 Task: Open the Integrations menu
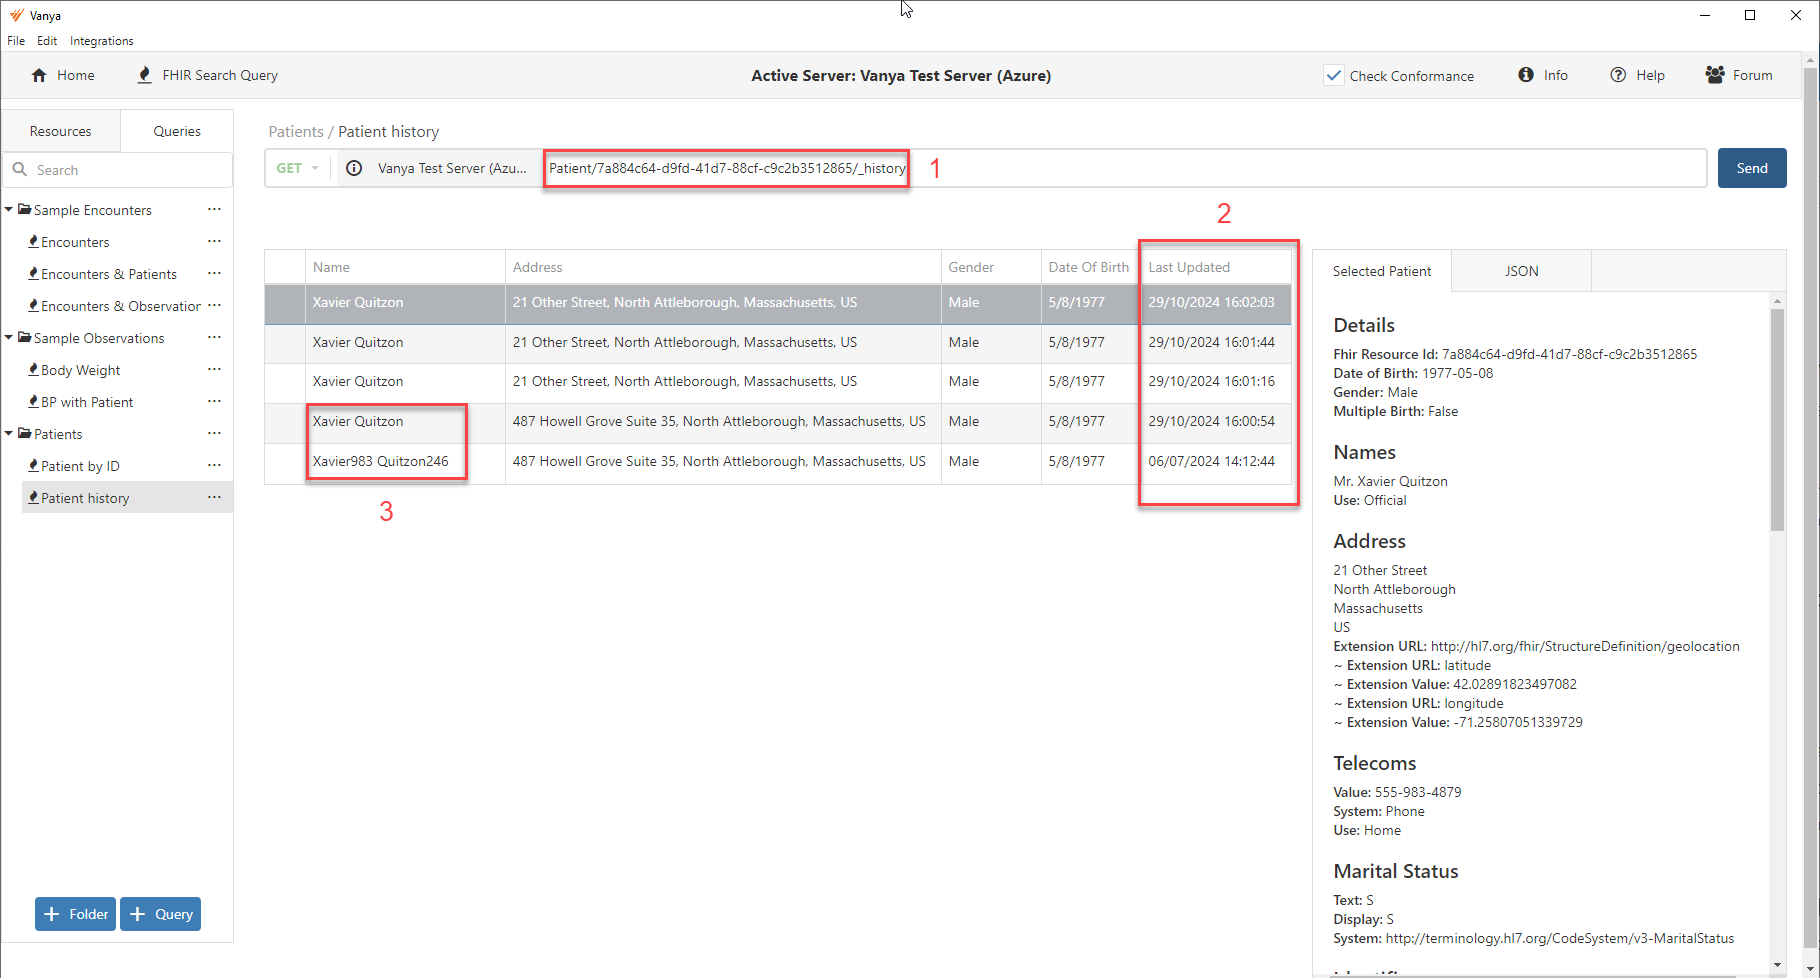coord(101,41)
